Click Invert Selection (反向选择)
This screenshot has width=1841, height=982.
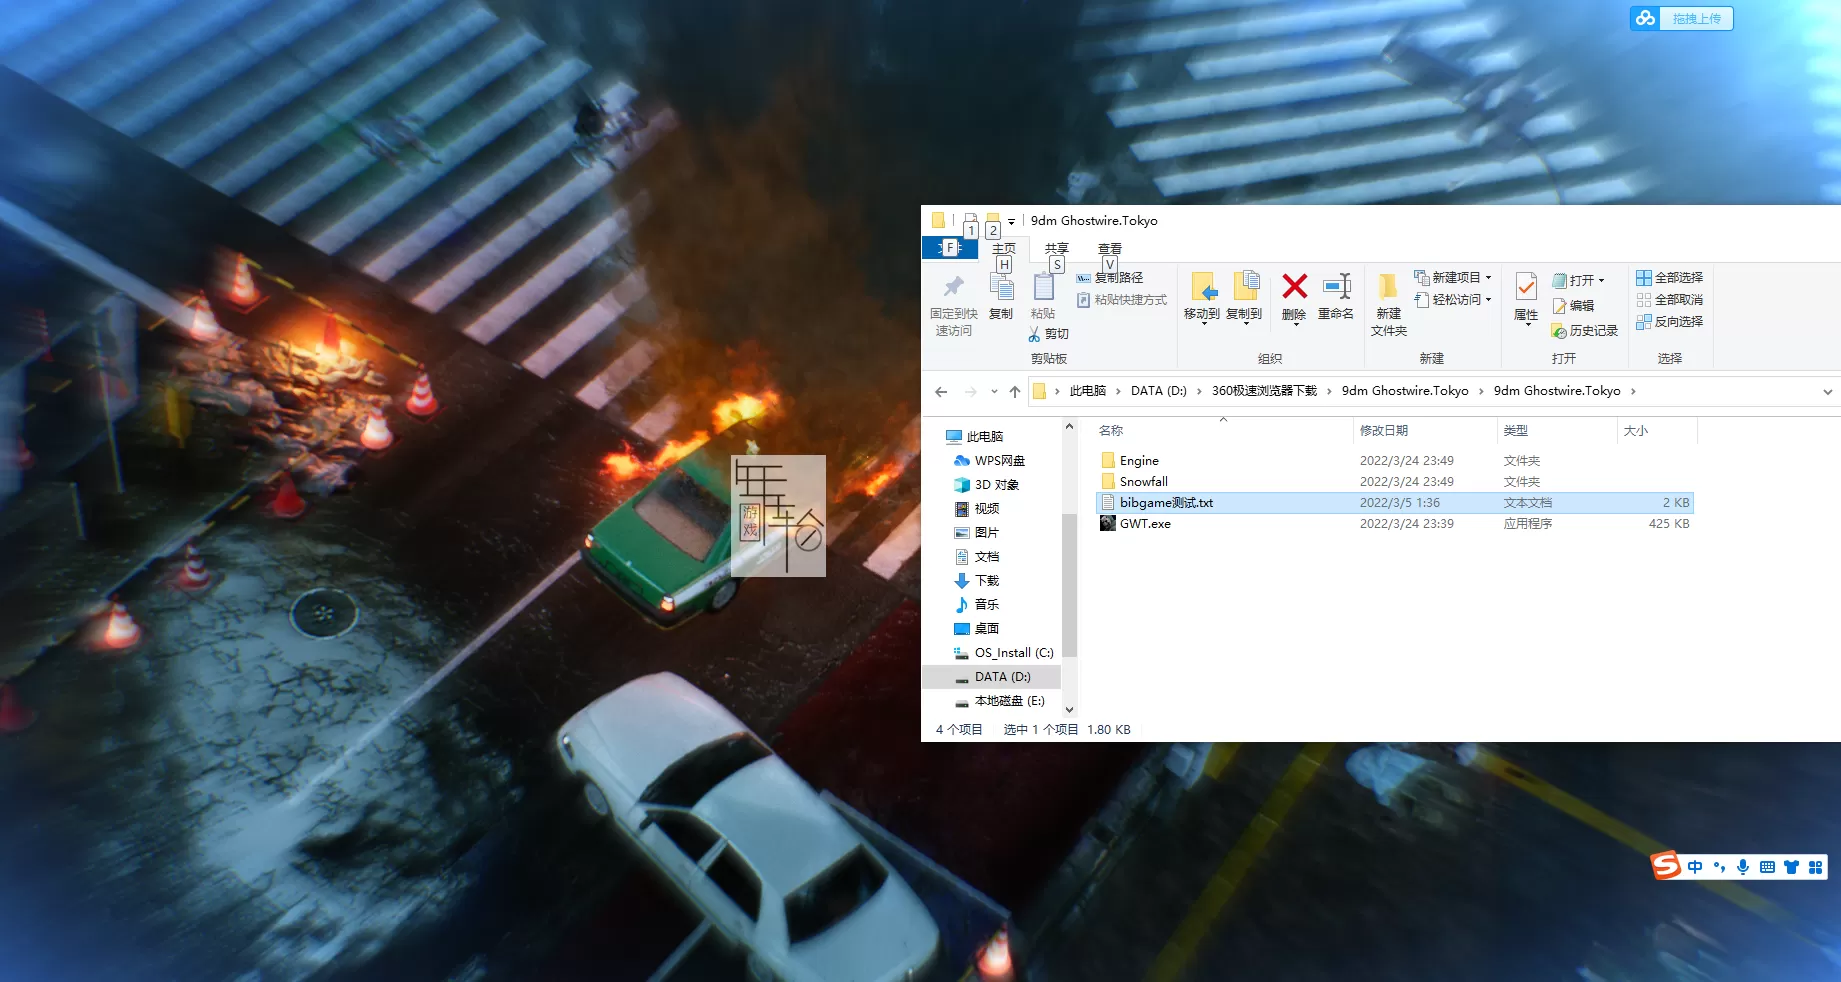click(1670, 322)
